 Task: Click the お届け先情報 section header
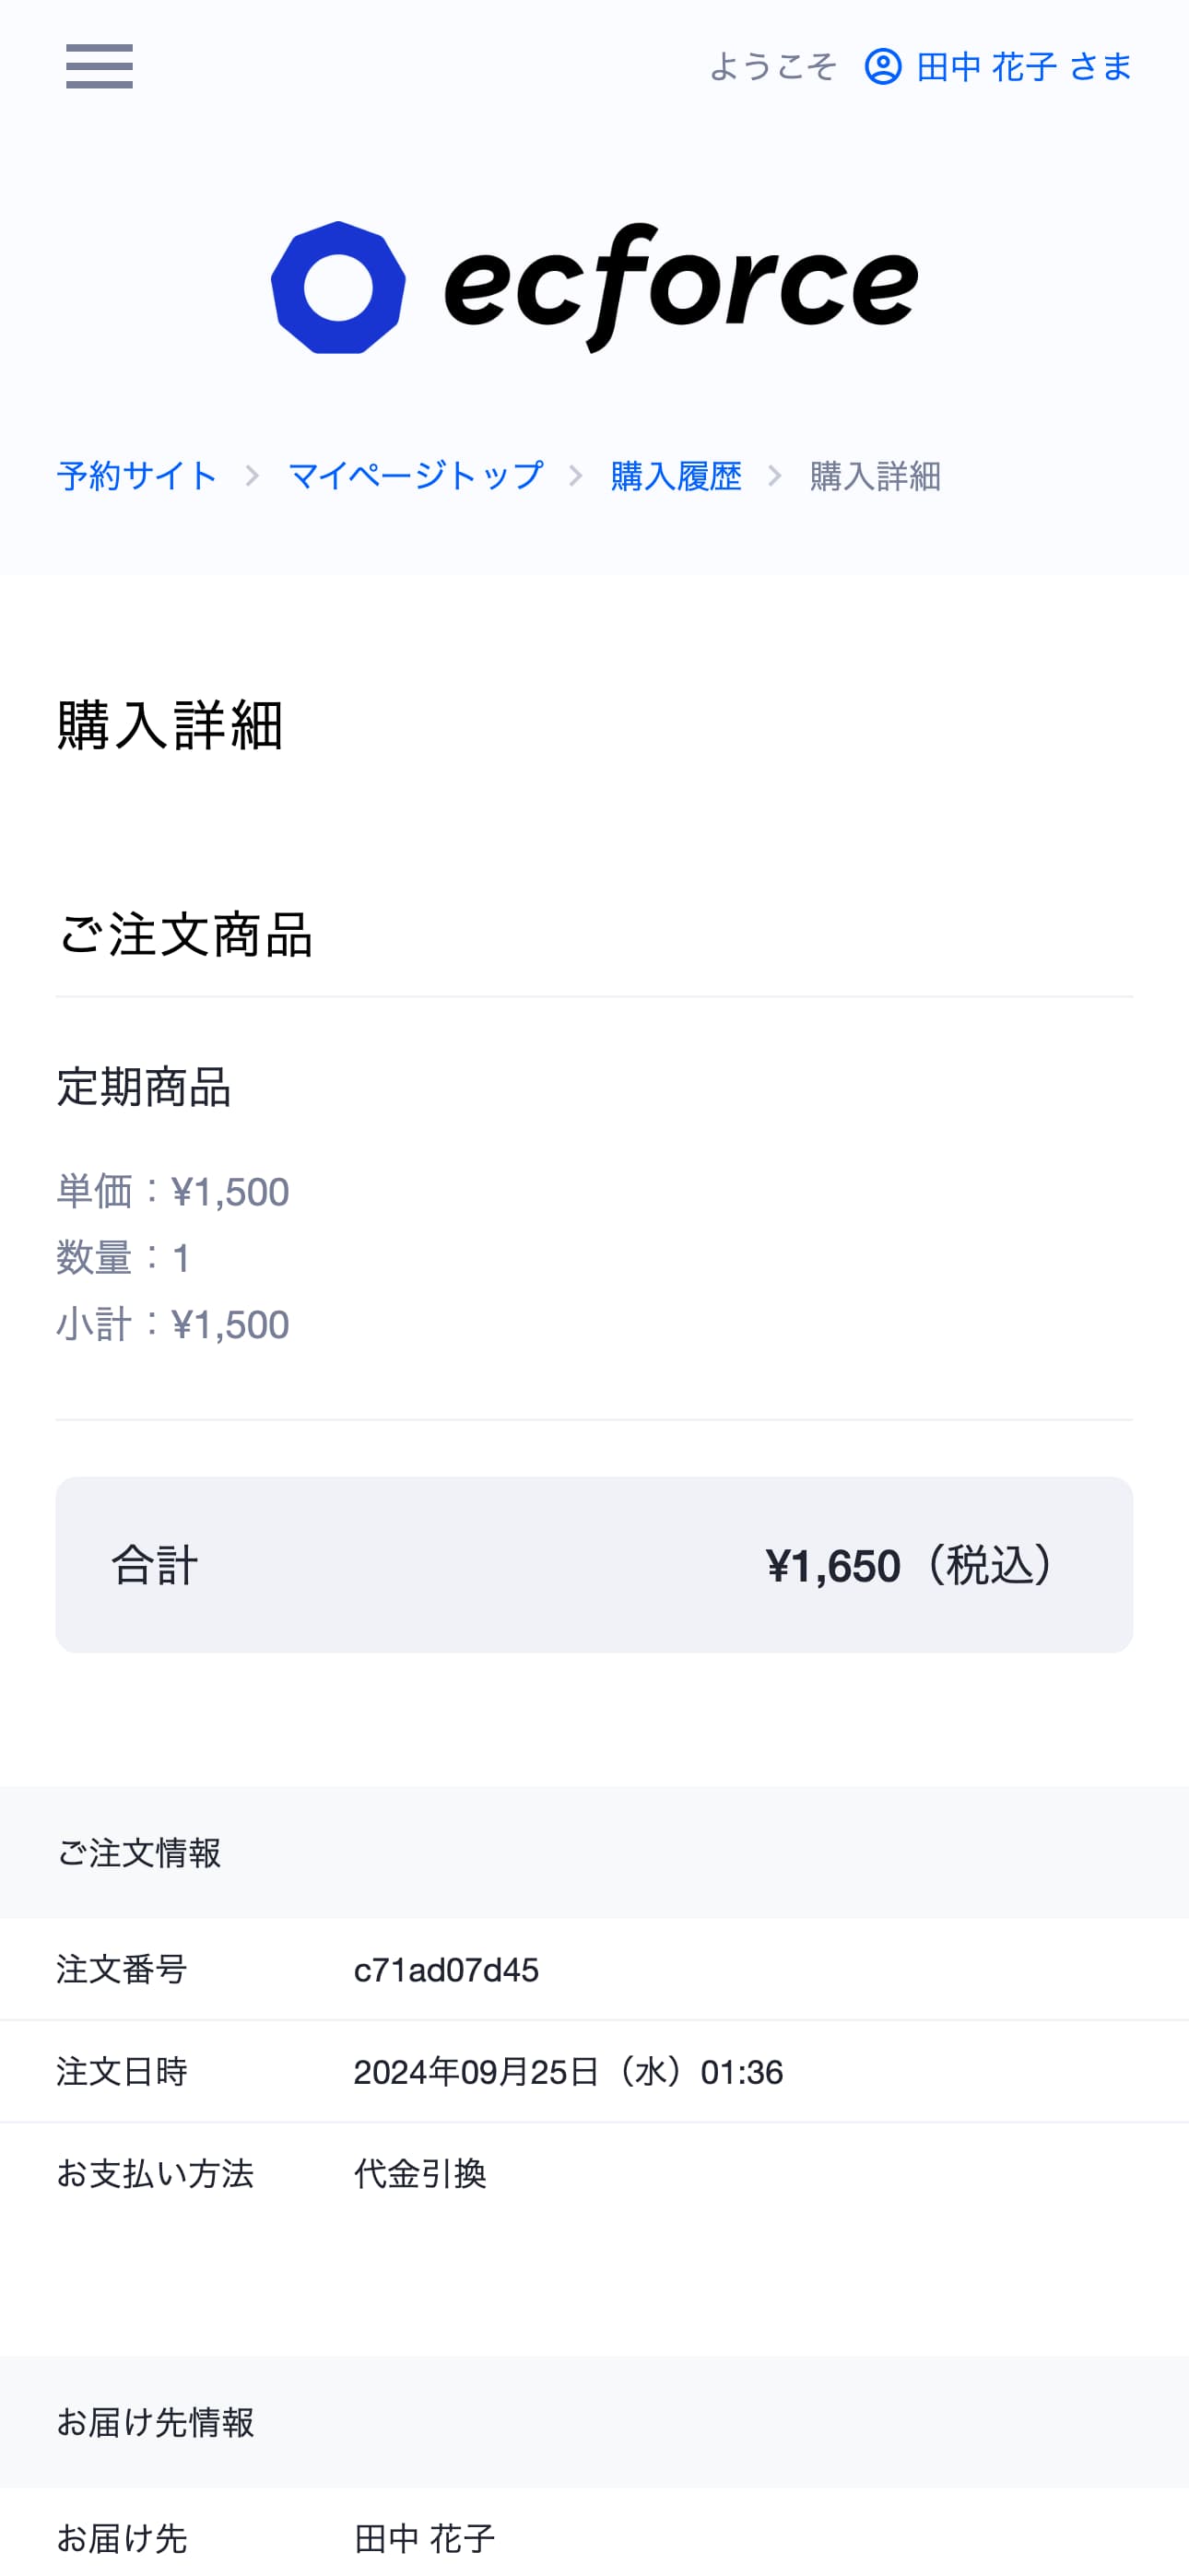point(155,2423)
